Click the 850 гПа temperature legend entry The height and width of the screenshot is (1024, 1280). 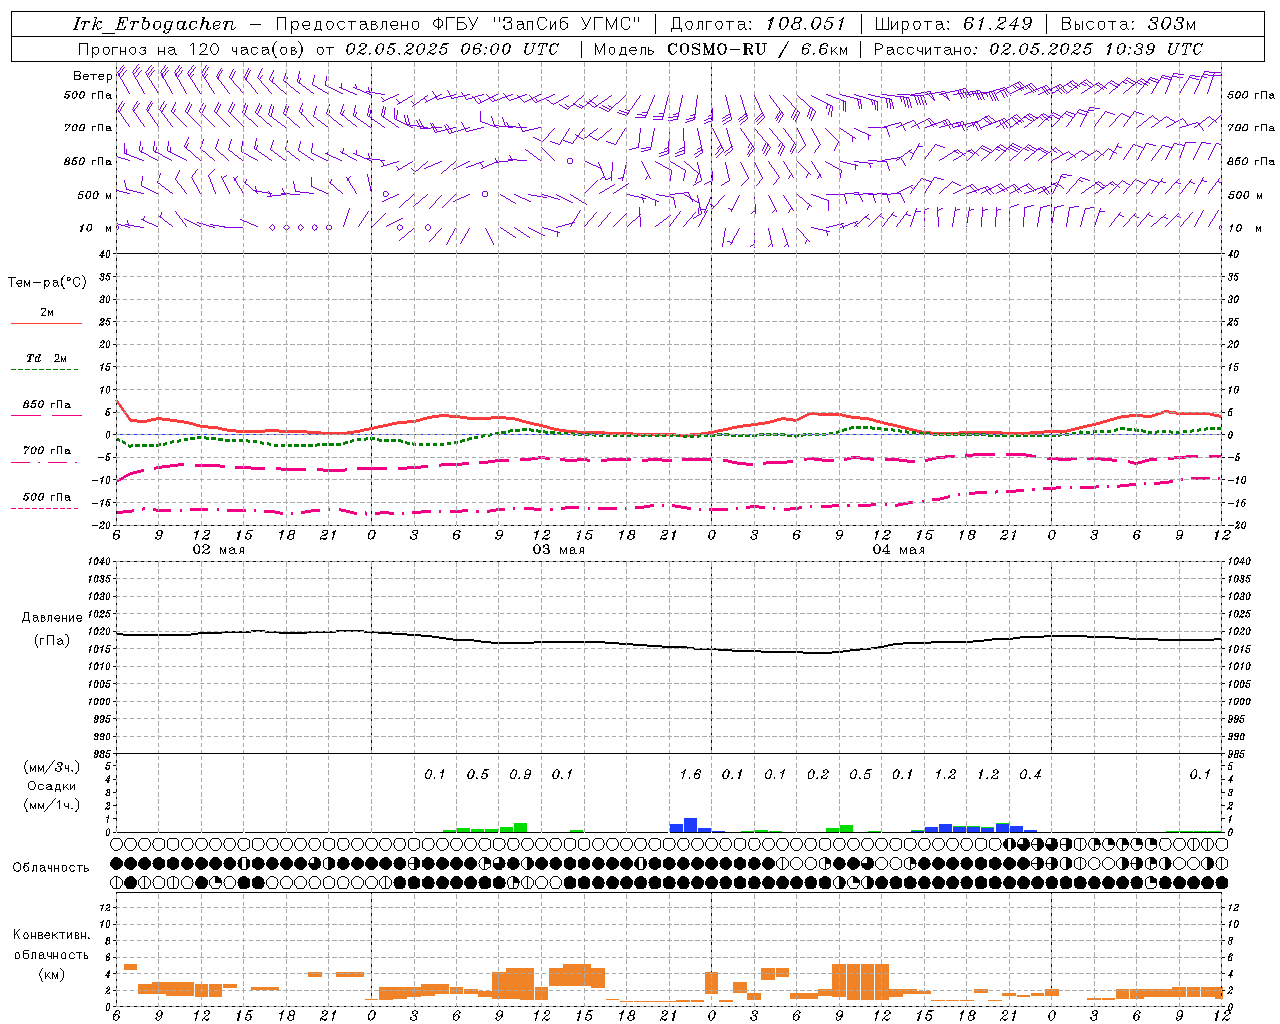(47, 405)
